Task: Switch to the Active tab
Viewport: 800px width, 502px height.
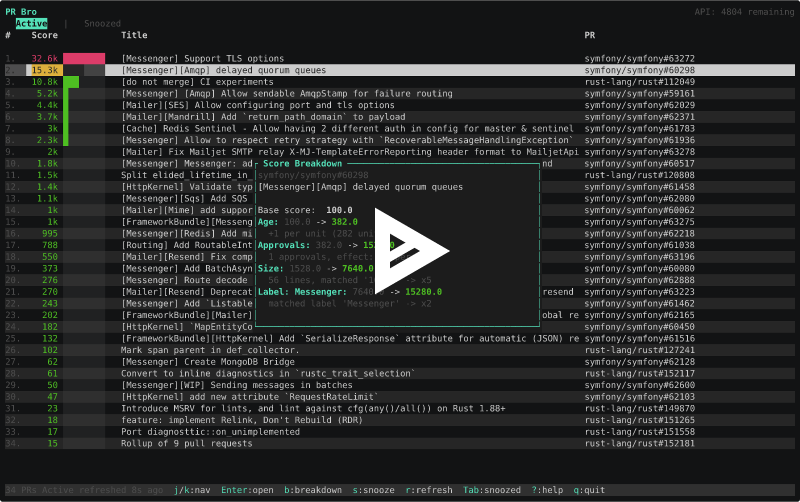Action: coord(31,23)
